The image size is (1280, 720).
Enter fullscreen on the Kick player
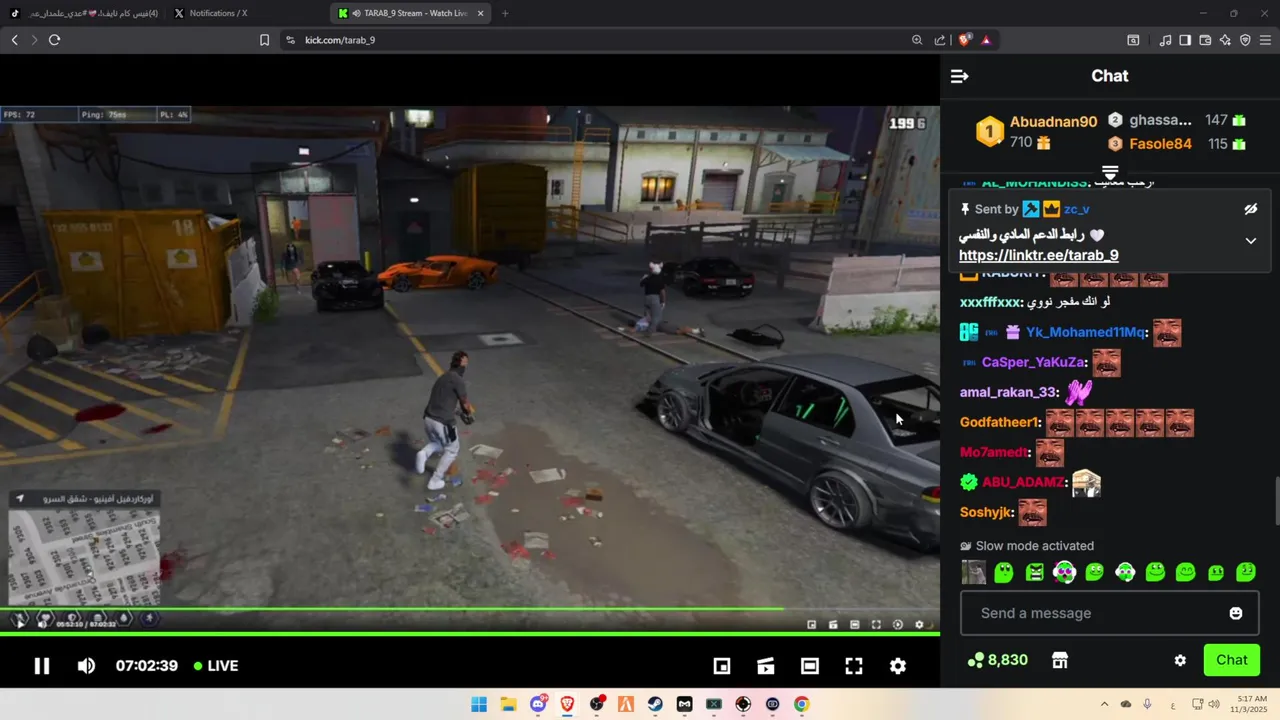click(x=854, y=666)
